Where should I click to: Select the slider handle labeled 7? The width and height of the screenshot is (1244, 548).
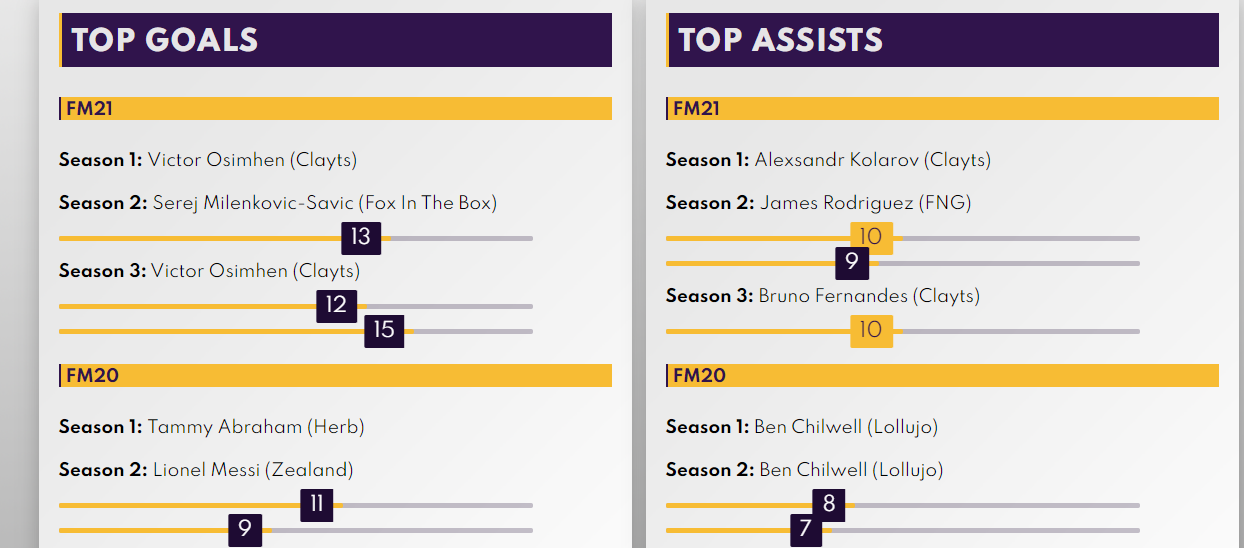[x=805, y=529]
